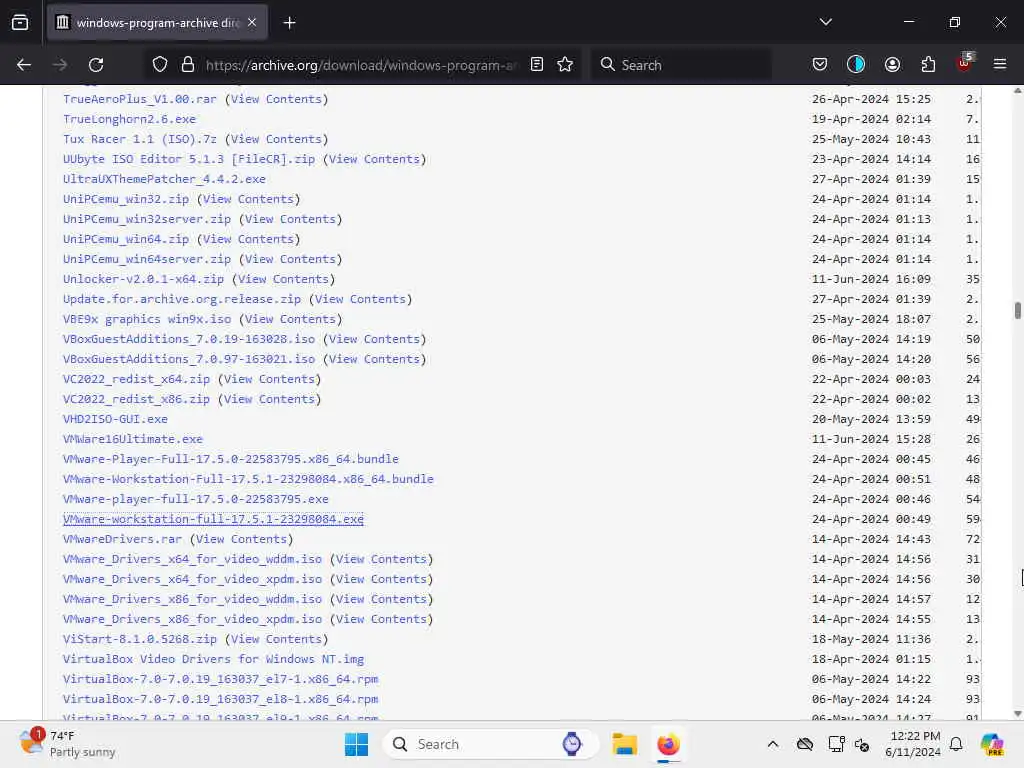
Task: Download VirtualBox Video Drivers for Windows NT.img
Action: click(x=213, y=659)
